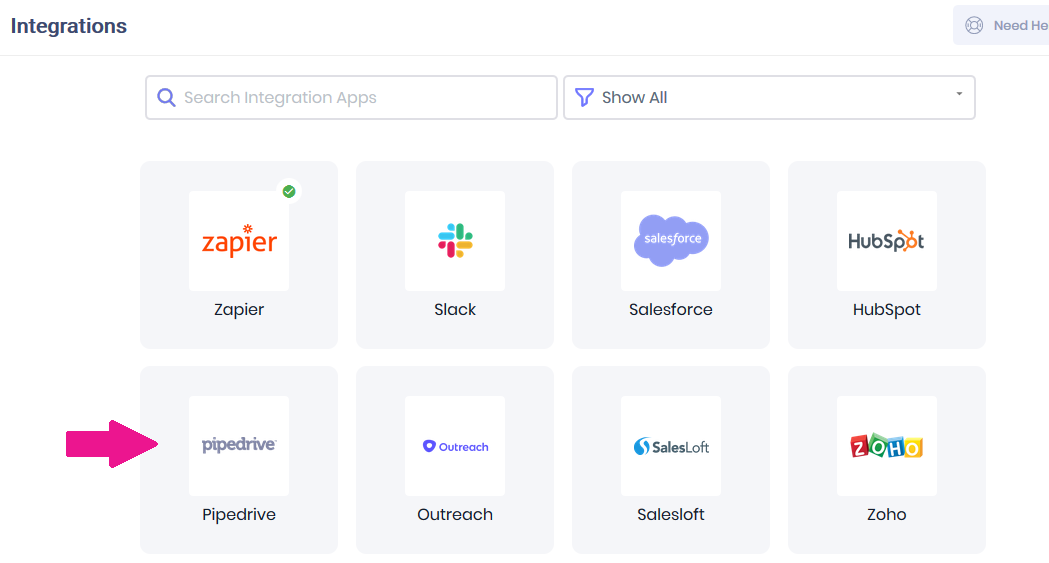Focus the Search Integration Apps field
The width and height of the screenshot is (1049, 563).
(351, 98)
